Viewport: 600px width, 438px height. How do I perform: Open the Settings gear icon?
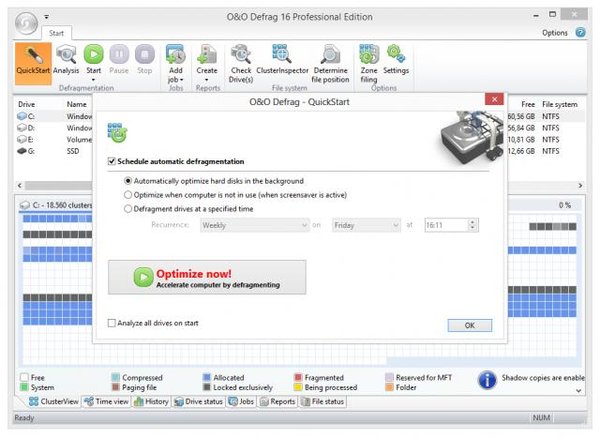pos(396,54)
